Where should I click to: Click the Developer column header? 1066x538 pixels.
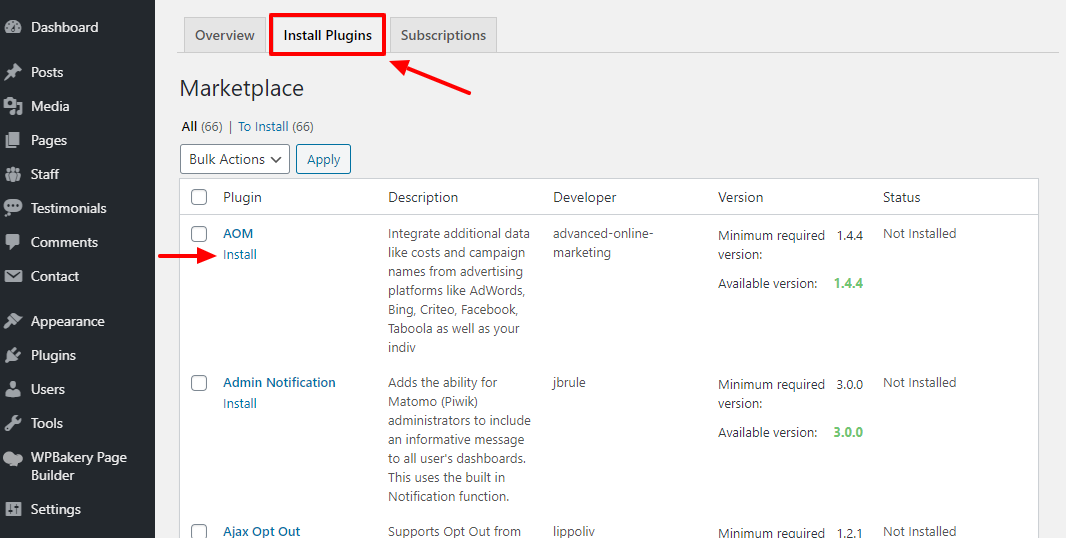(x=585, y=197)
